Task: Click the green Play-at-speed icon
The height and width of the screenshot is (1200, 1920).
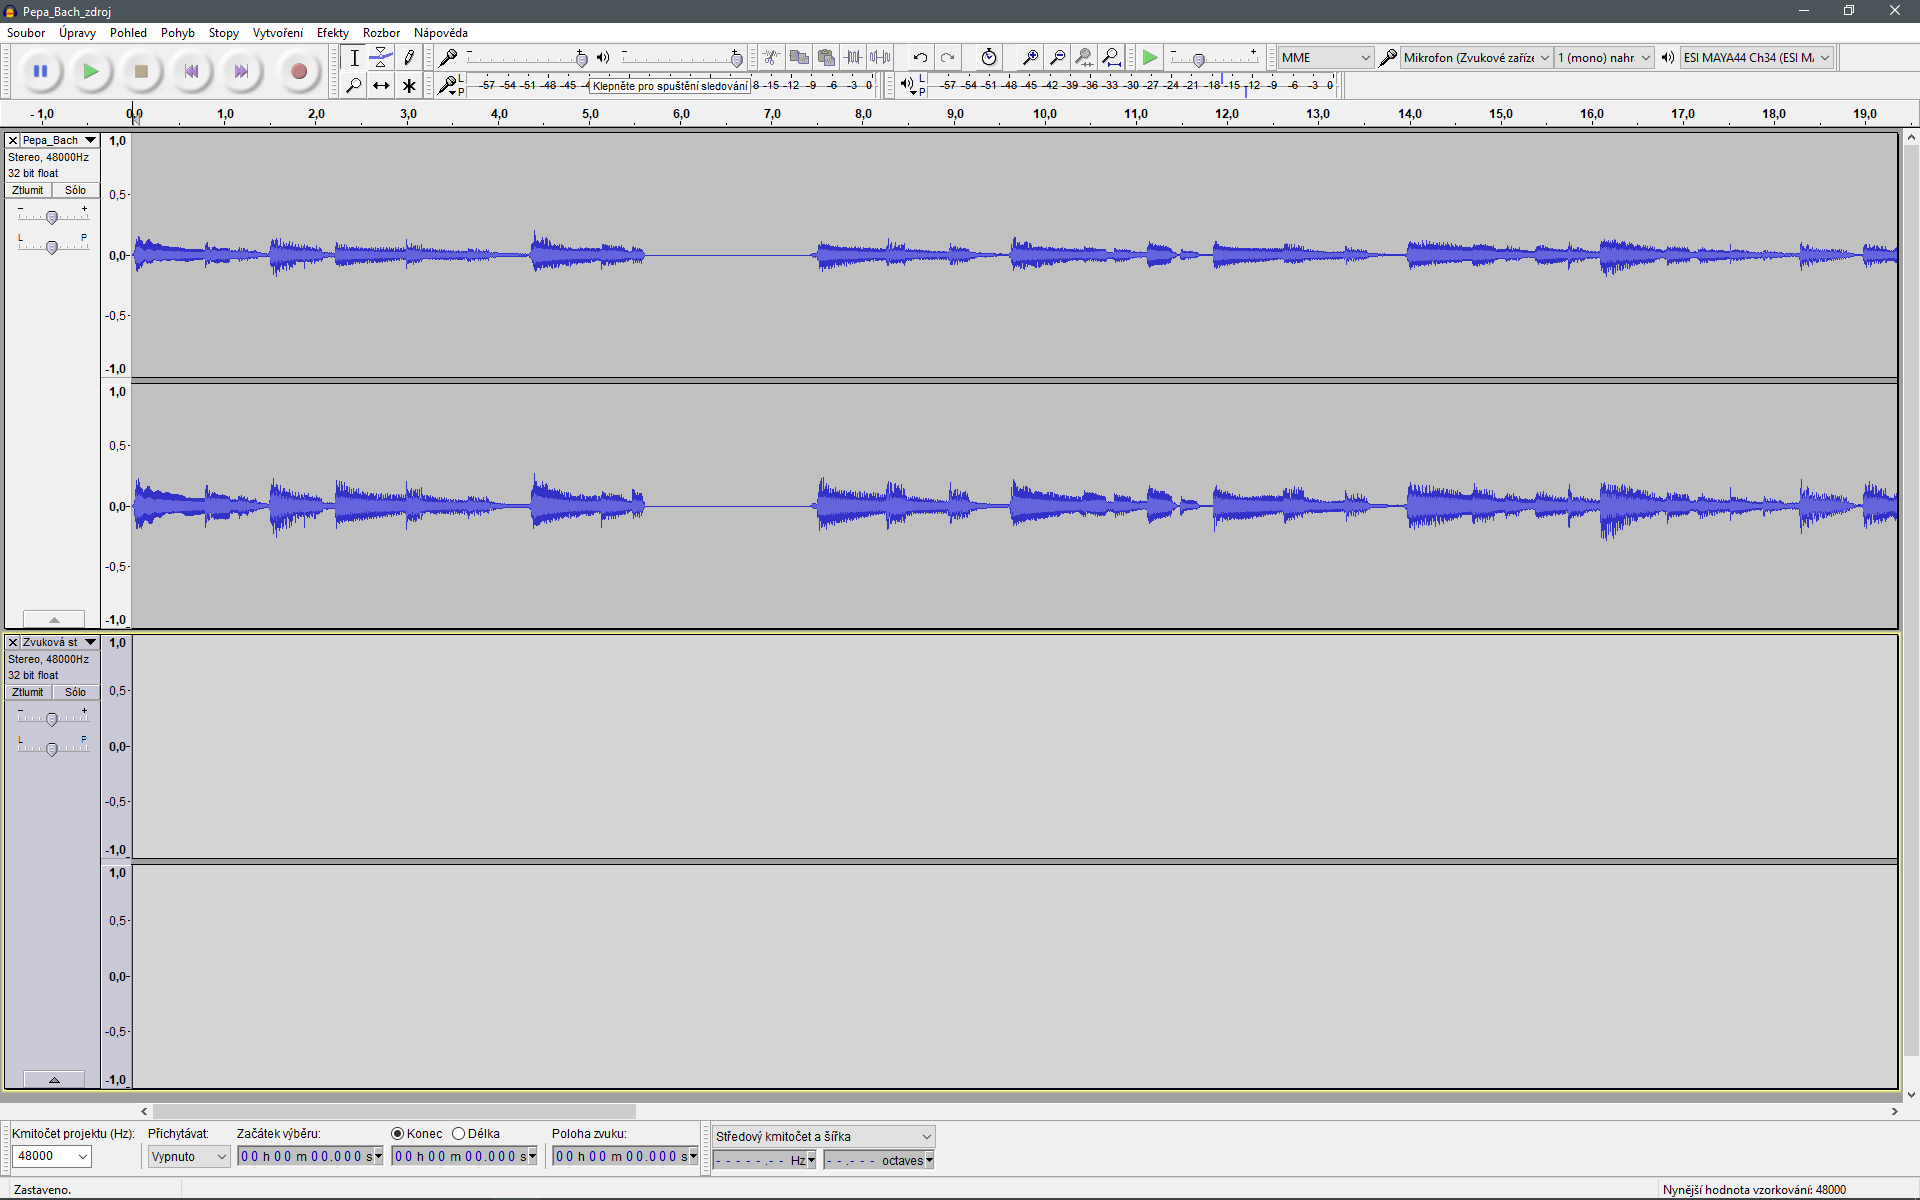Action: (1150, 58)
